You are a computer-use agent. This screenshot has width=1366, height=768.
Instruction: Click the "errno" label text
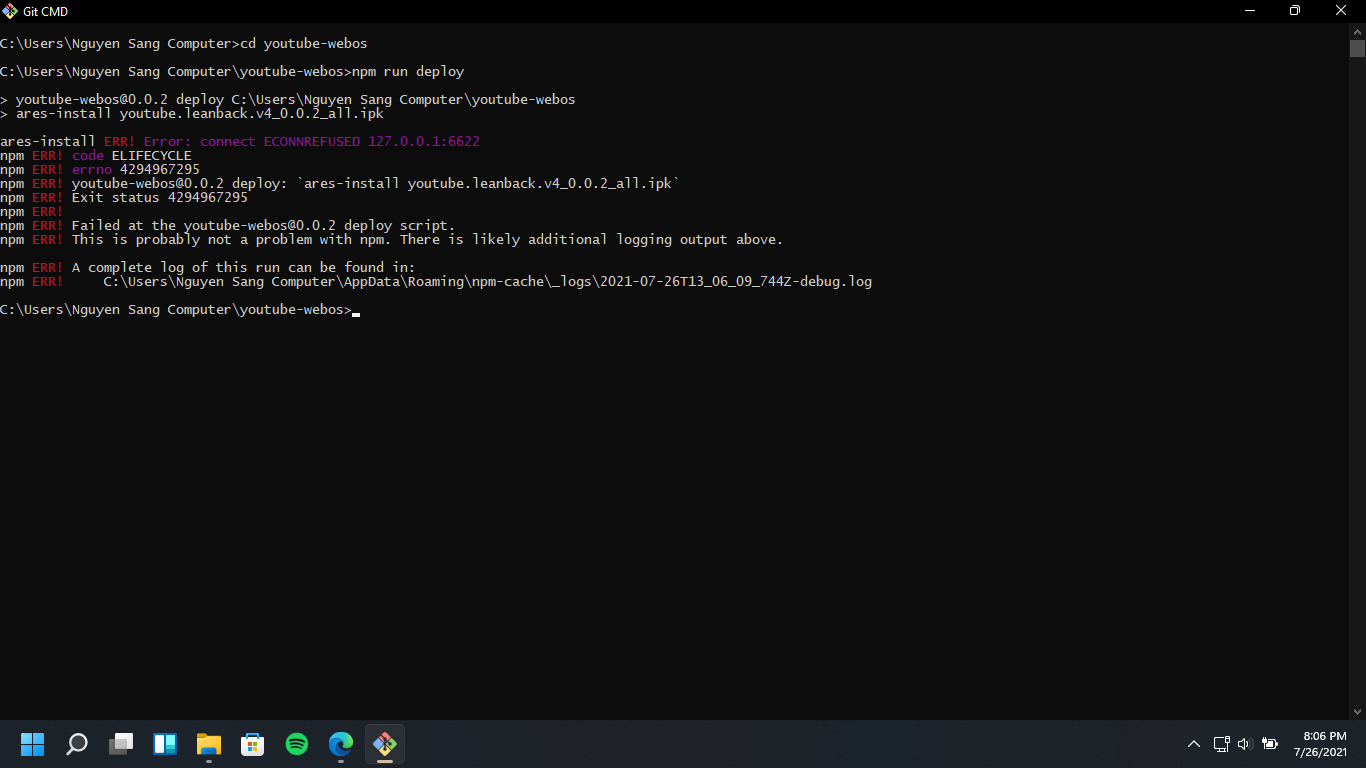pyautogui.click(x=92, y=170)
